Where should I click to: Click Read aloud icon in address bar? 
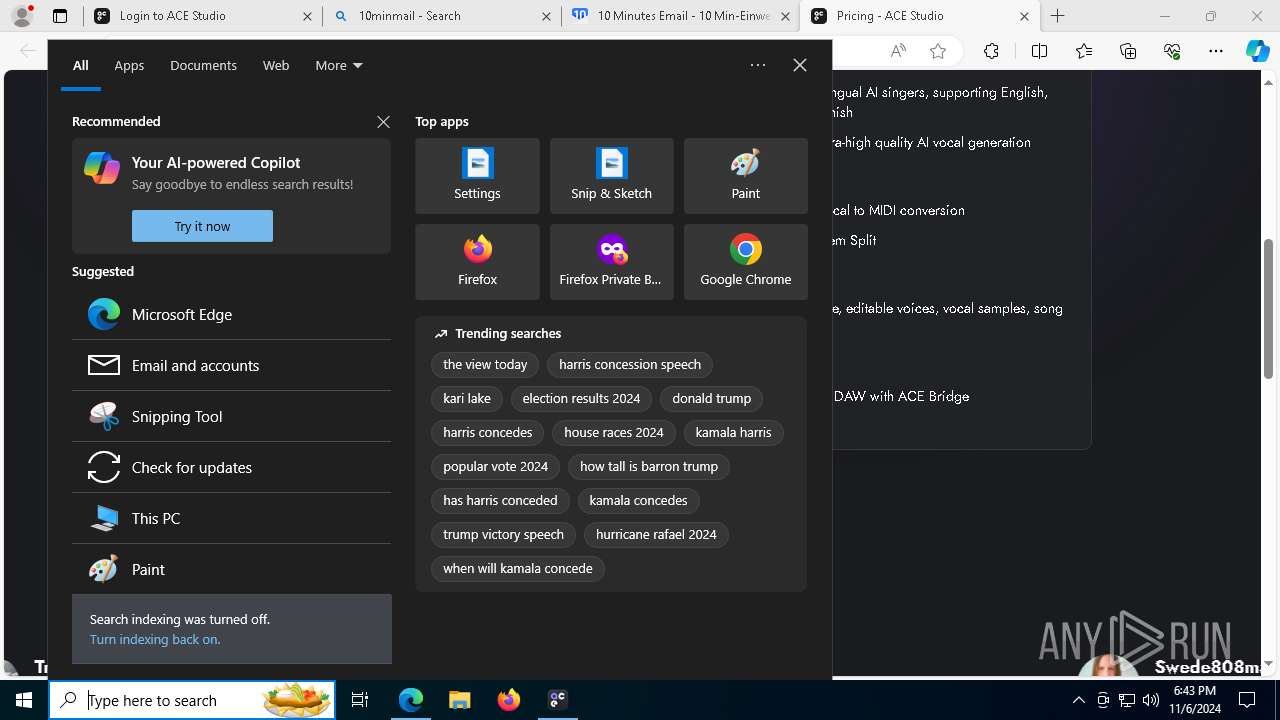pyautogui.click(x=898, y=51)
